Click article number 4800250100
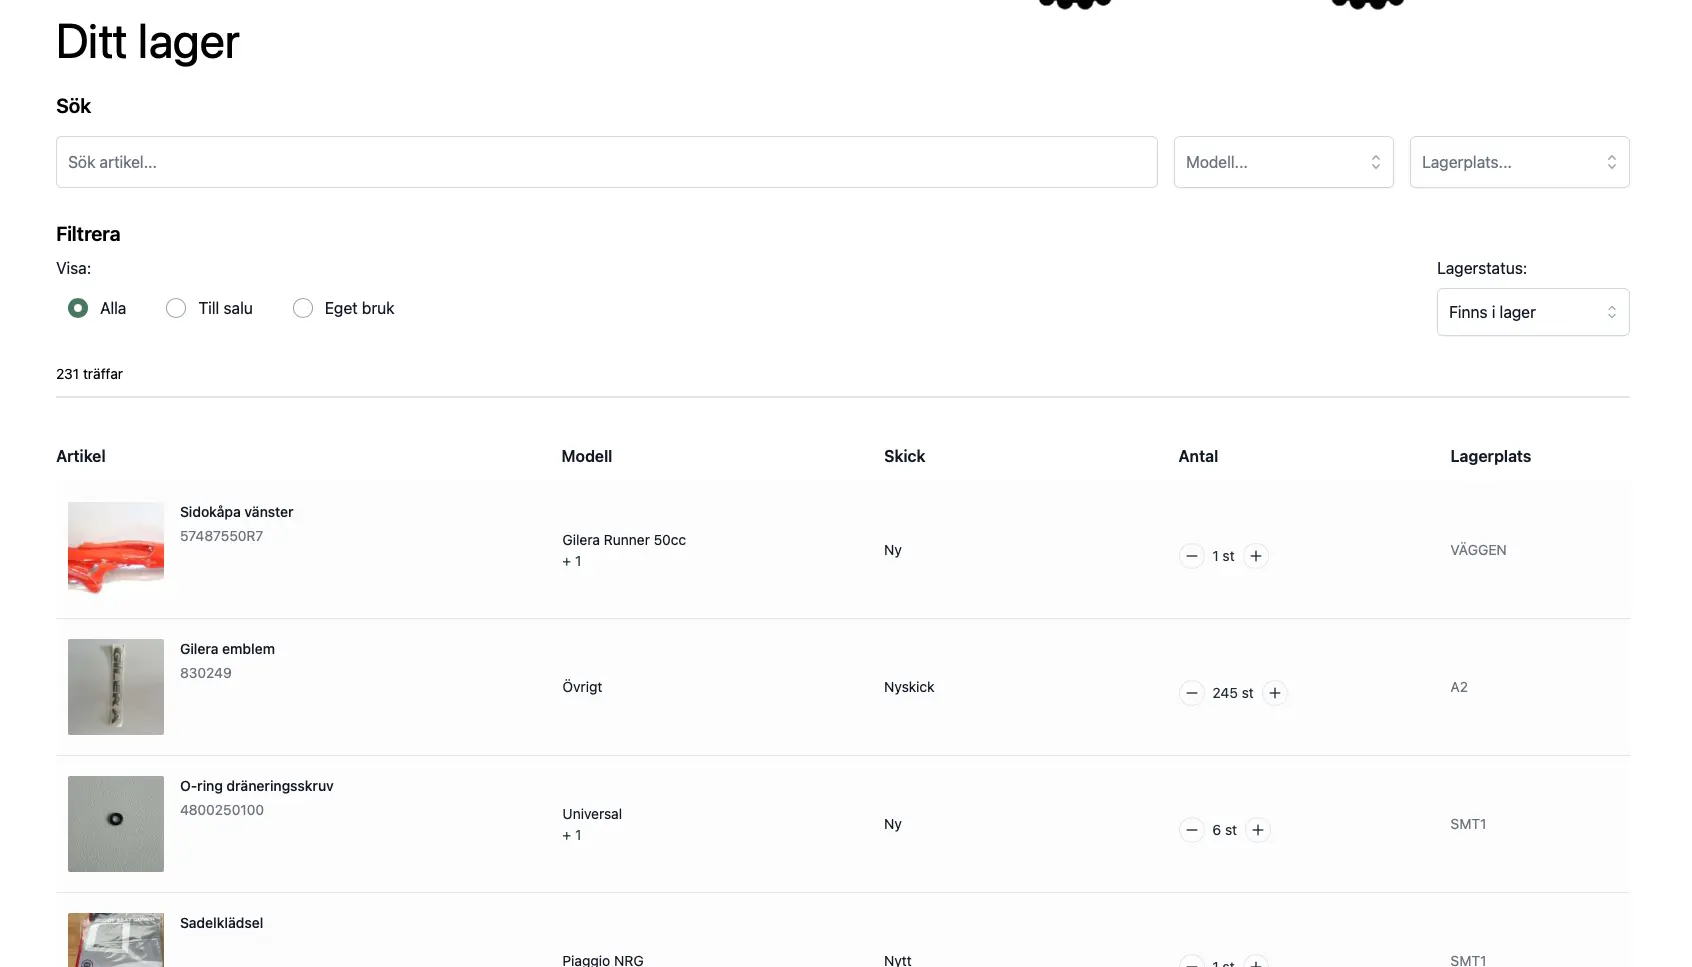This screenshot has height=967, width=1692. [x=222, y=810]
